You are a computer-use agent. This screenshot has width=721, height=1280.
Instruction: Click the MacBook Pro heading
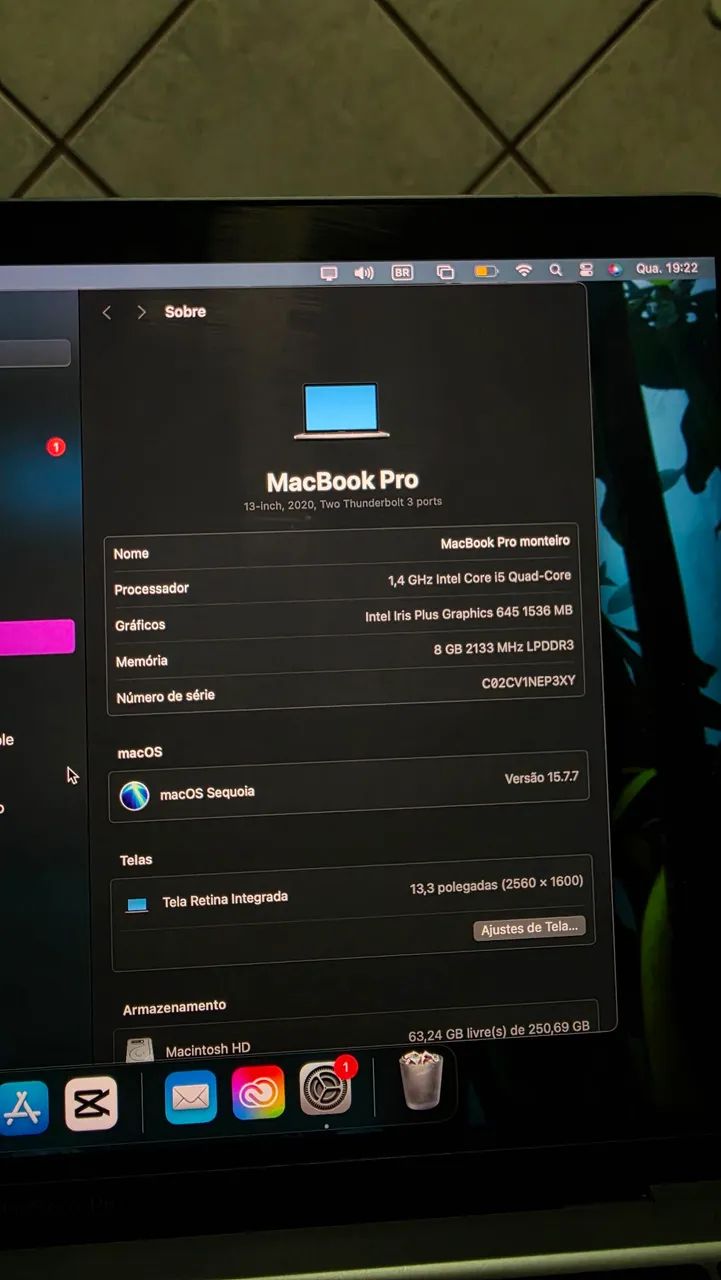pyautogui.click(x=342, y=481)
